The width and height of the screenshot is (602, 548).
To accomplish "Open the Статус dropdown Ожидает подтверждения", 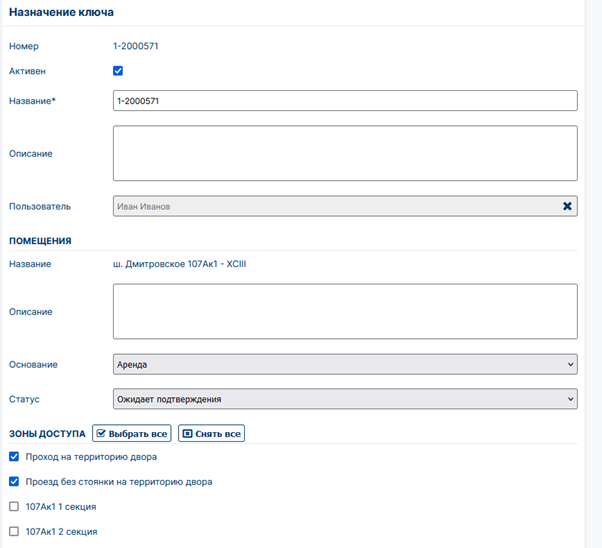I will [345, 399].
